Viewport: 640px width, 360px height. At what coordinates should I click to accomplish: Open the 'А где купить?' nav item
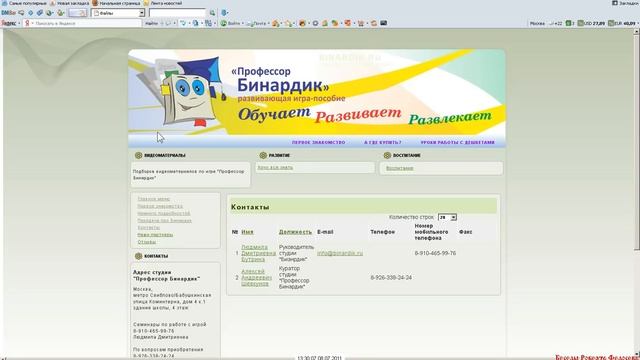tap(382, 142)
